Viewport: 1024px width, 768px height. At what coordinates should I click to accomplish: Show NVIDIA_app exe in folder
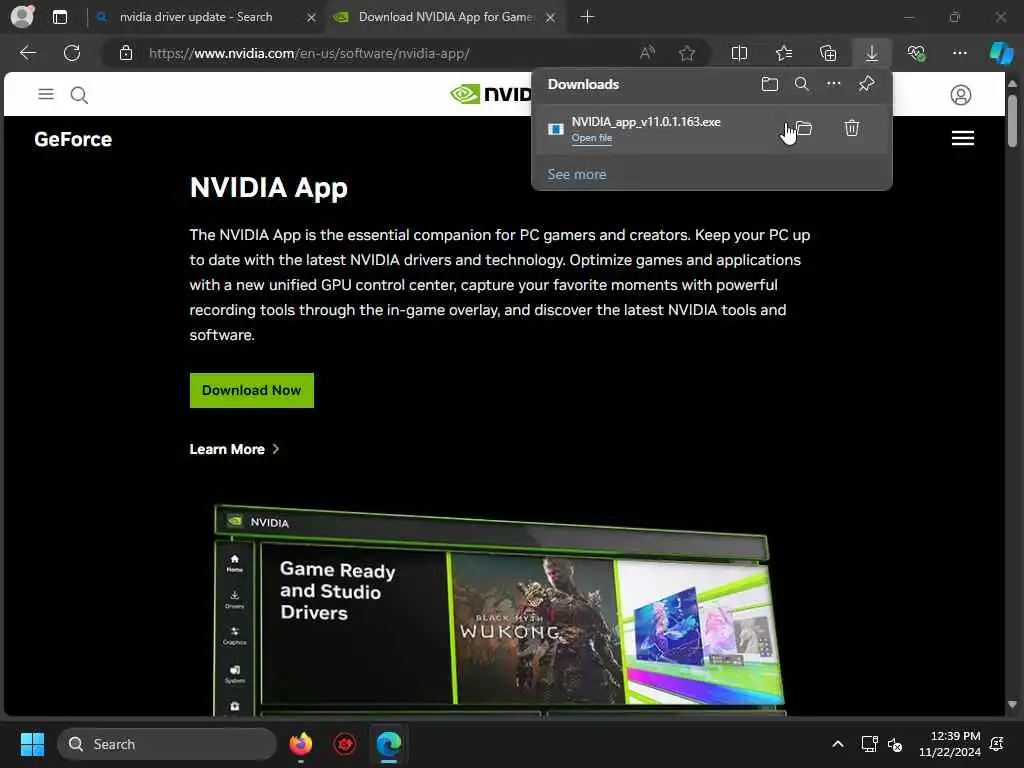pos(804,128)
